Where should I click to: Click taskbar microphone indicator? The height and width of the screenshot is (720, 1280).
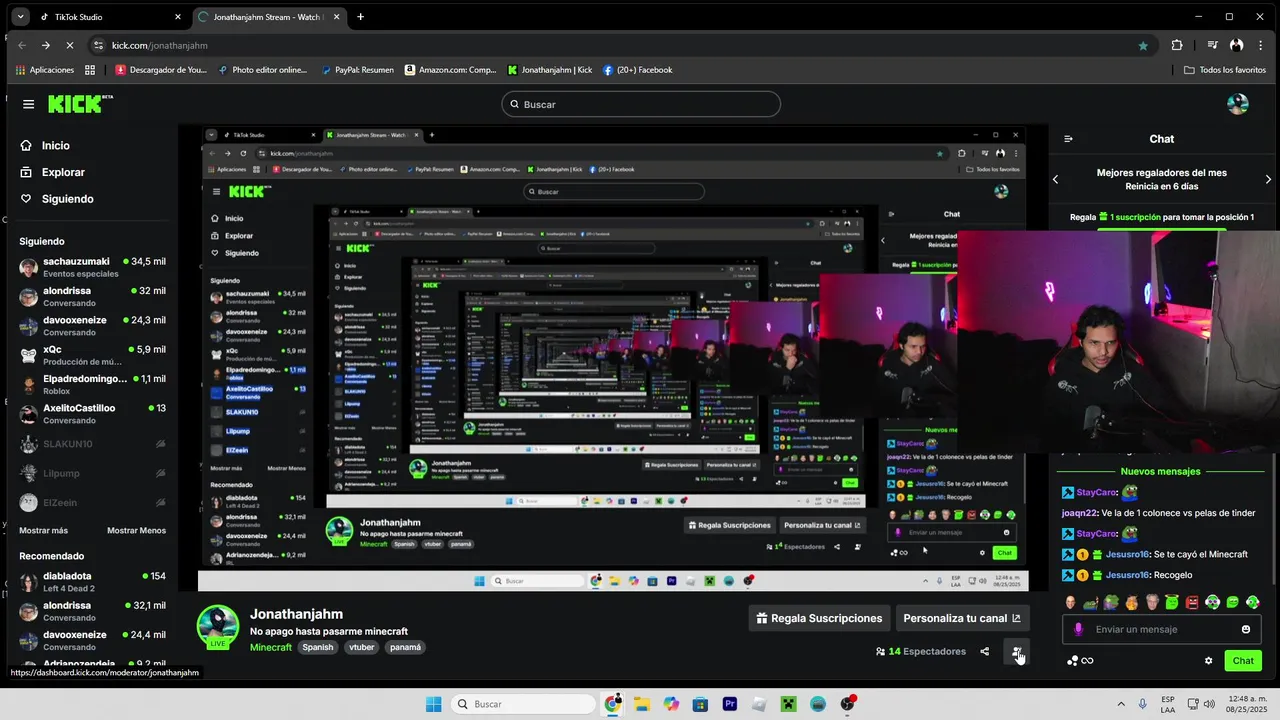pyautogui.click(x=1142, y=704)
